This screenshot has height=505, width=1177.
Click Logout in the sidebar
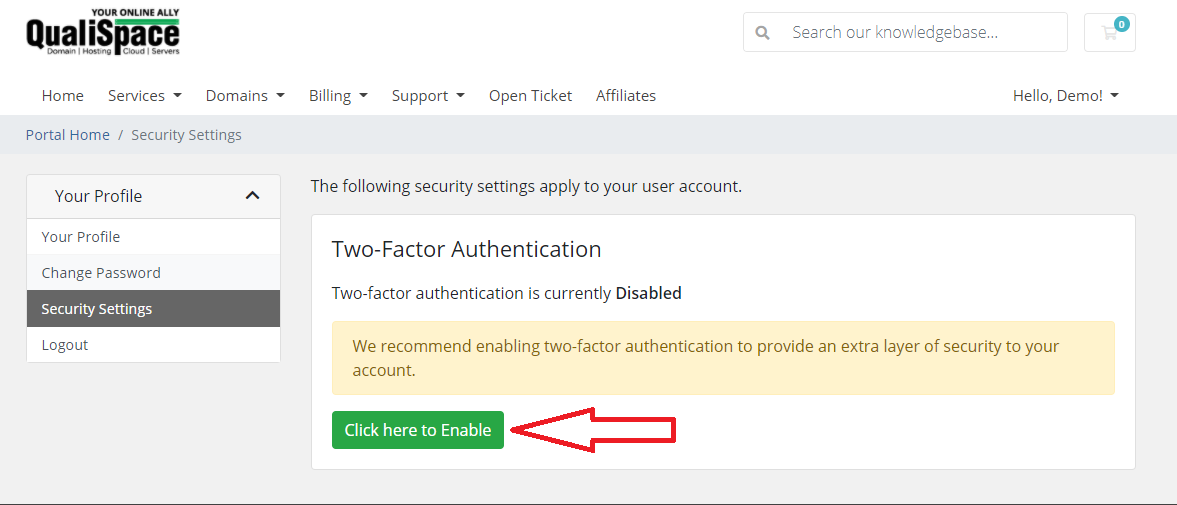tap(65, 345)
